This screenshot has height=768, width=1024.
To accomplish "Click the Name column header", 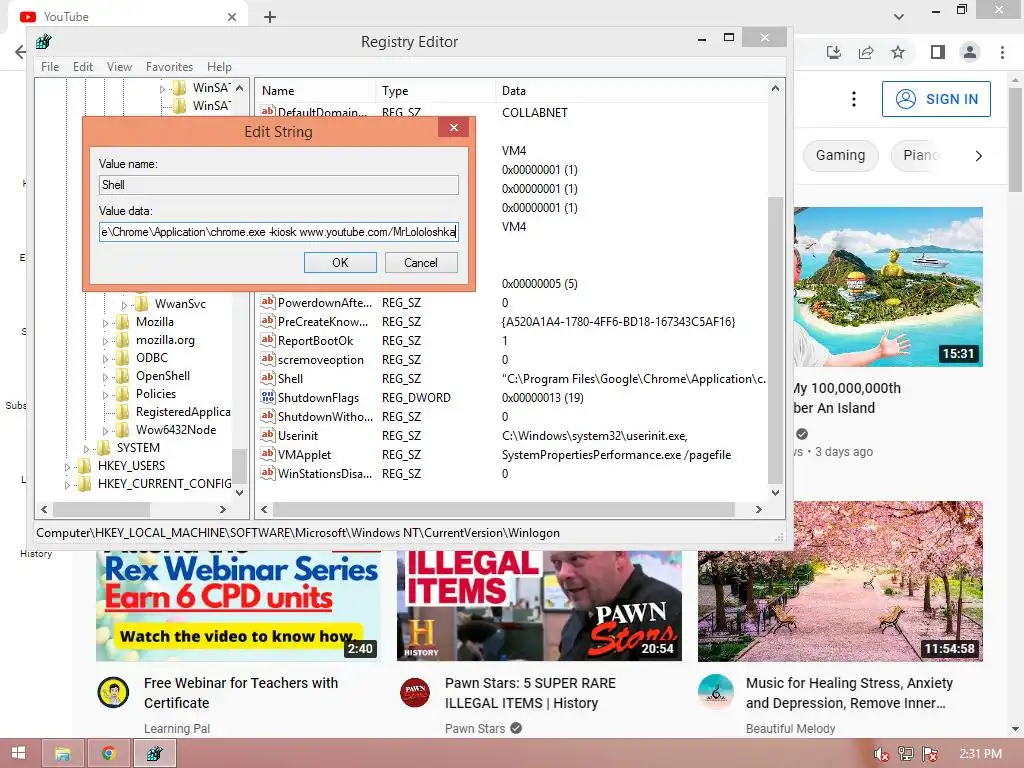I will 315,91.
